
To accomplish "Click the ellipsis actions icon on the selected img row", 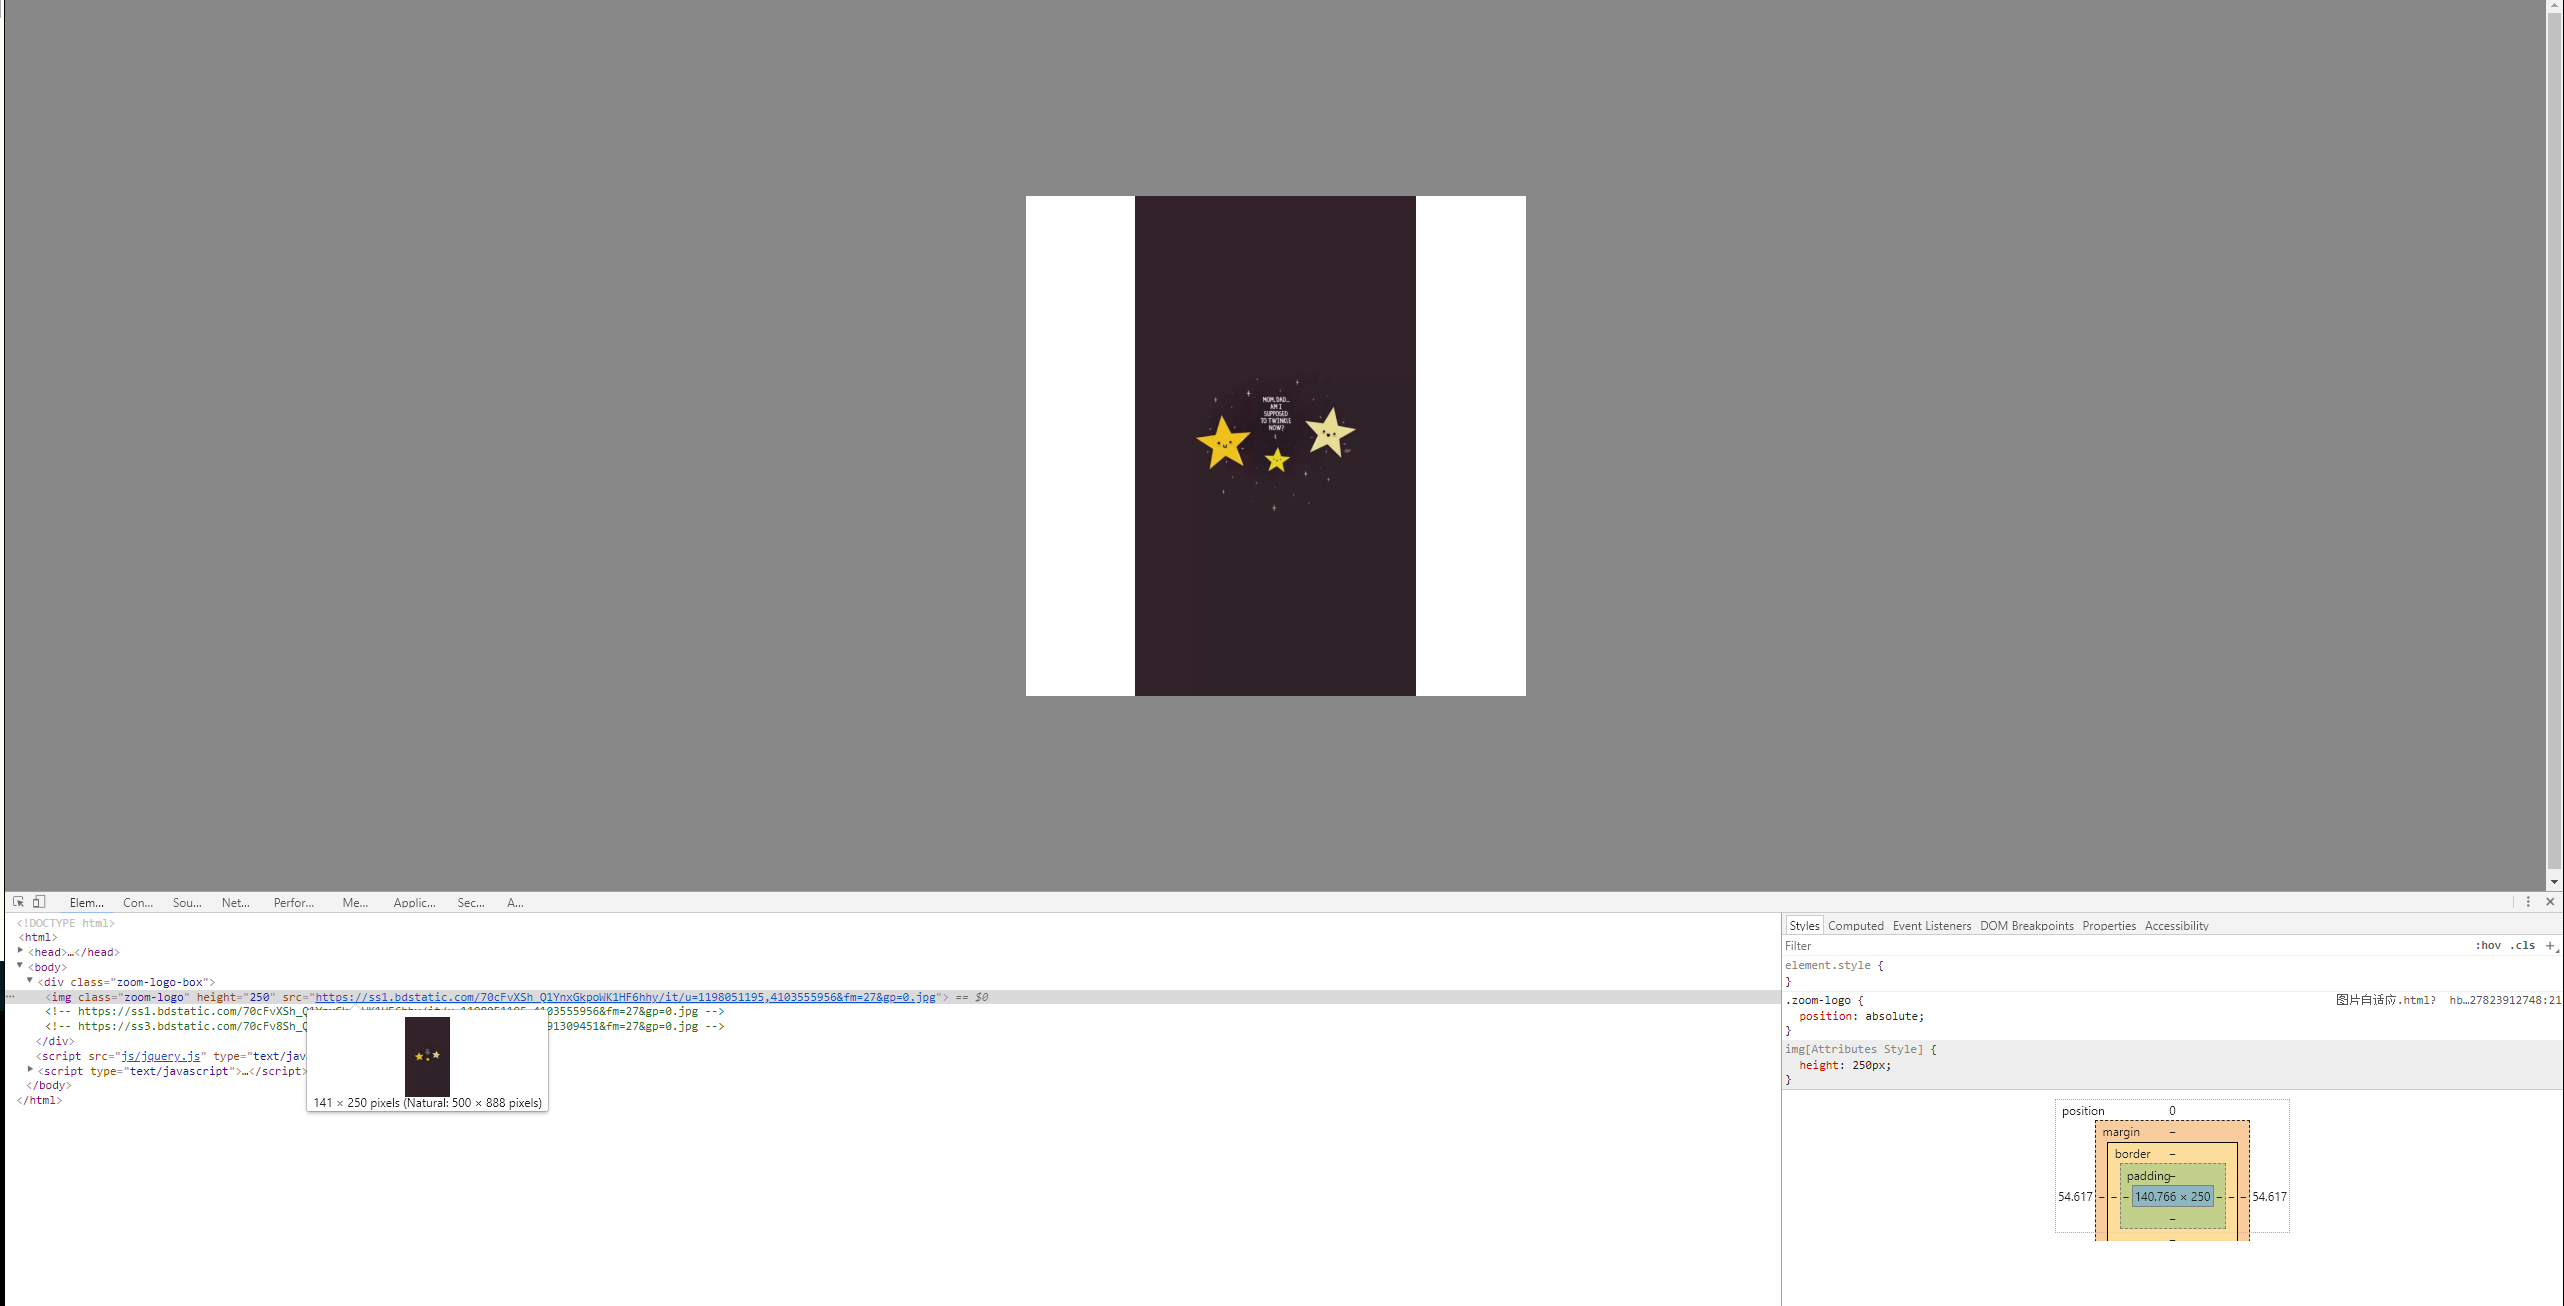I will pyautogui.click(x=10, y=997).
